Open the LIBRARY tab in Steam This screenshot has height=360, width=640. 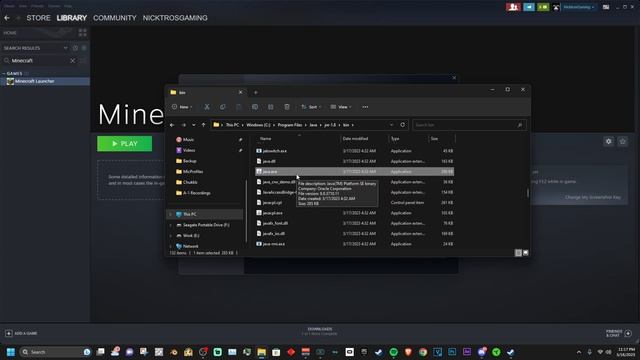click(72, 18)
